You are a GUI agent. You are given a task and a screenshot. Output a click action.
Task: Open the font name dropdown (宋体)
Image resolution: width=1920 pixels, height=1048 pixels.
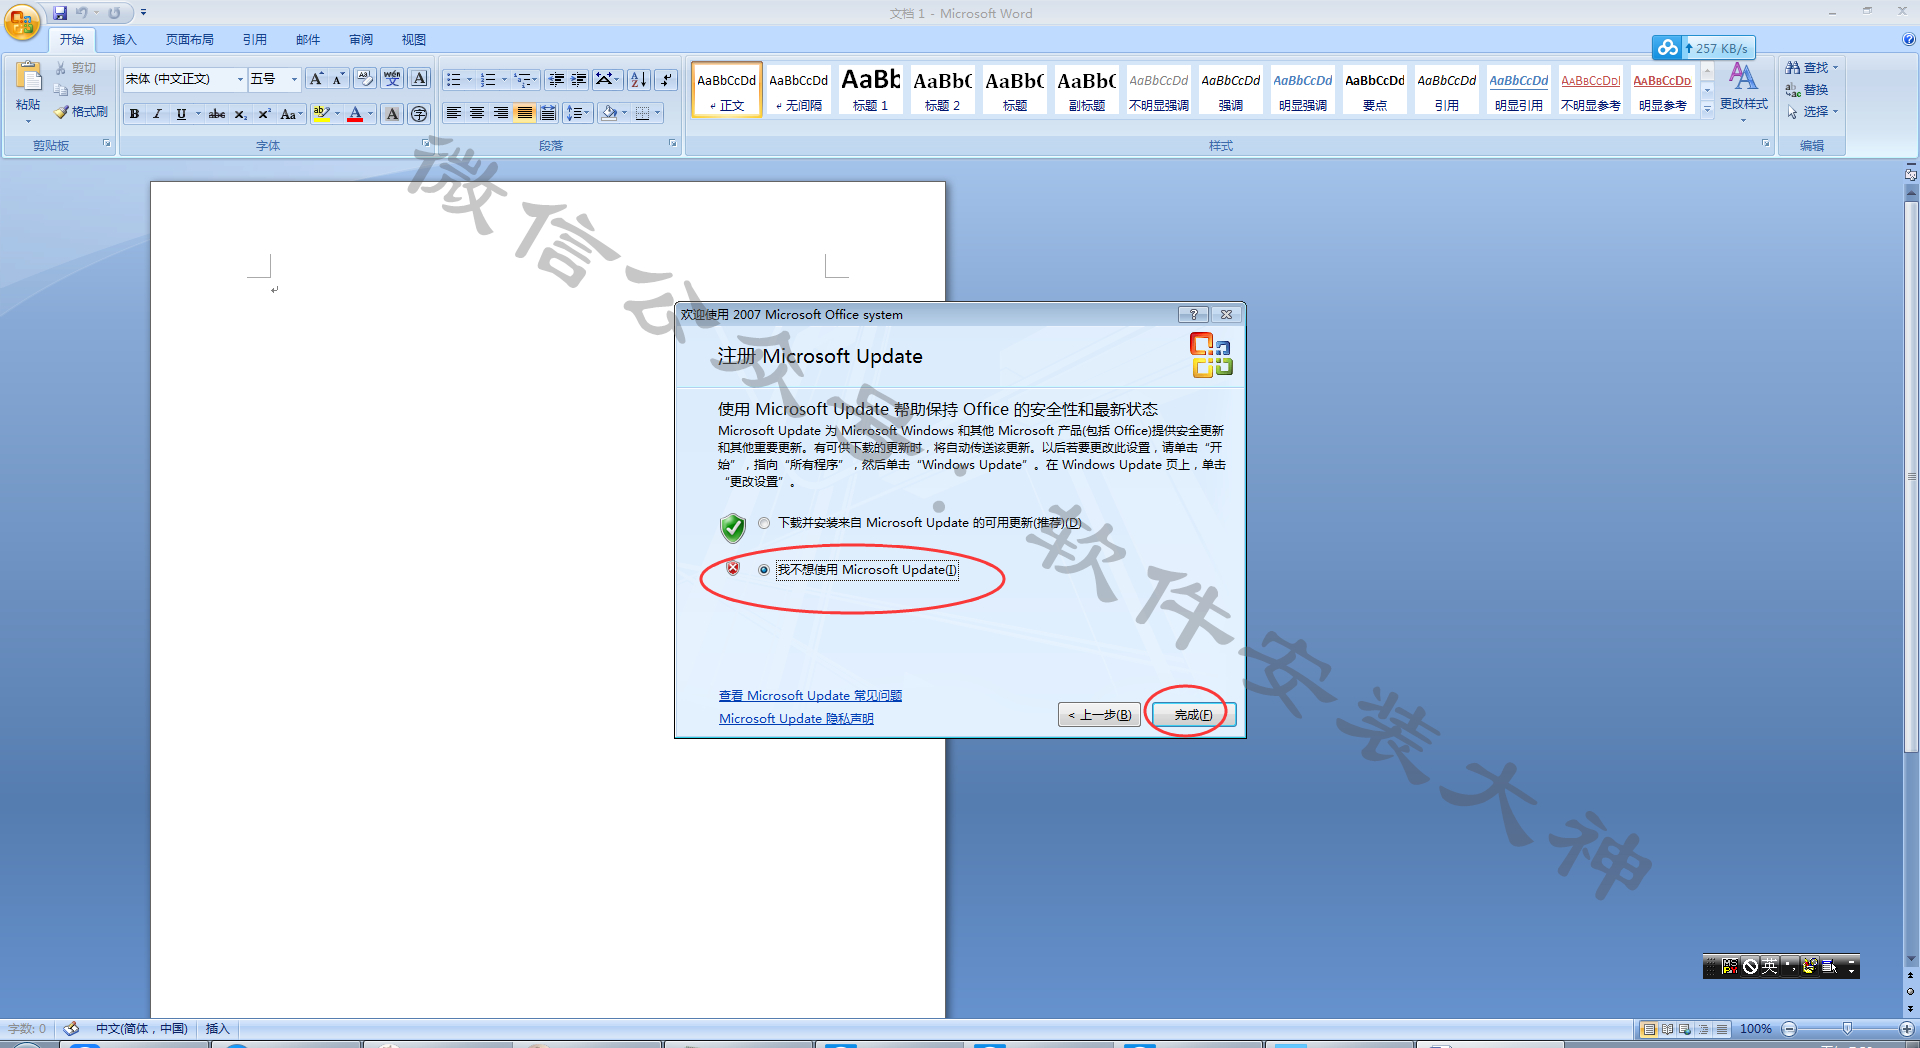click(x=240, y=79)
